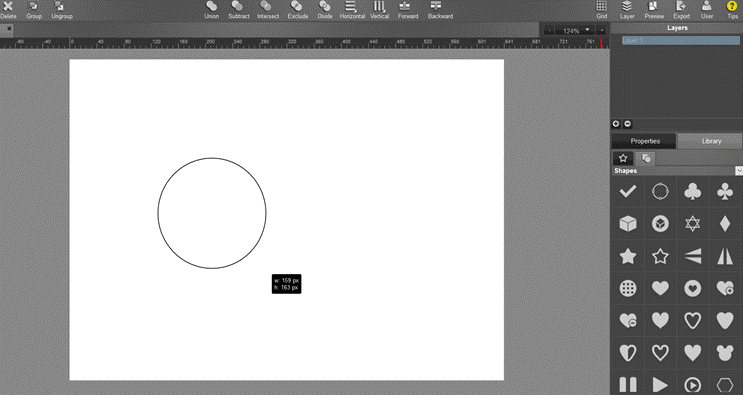This screenshot has width=743, height=395.
Task: Ungroup the selected objects
Action: 62,10
